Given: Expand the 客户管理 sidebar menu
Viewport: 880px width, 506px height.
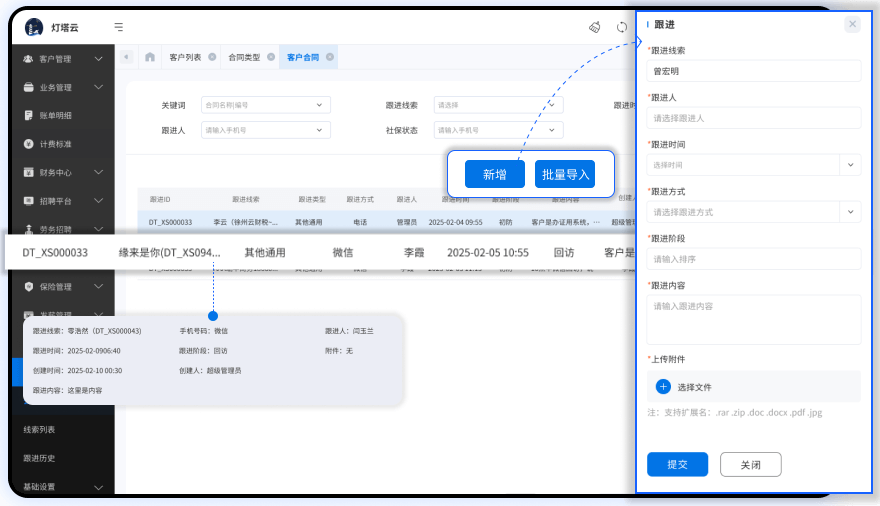Looking at the screenshot, I should 98,59.
